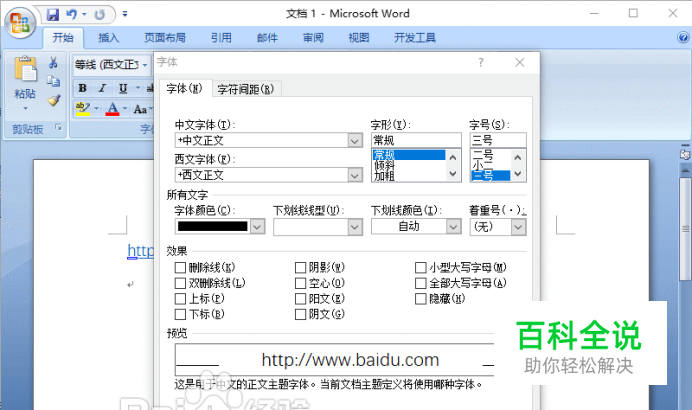This screenshot has height=410, width=692.
Task: Open the Office button menu
Action: click(20, 22)
